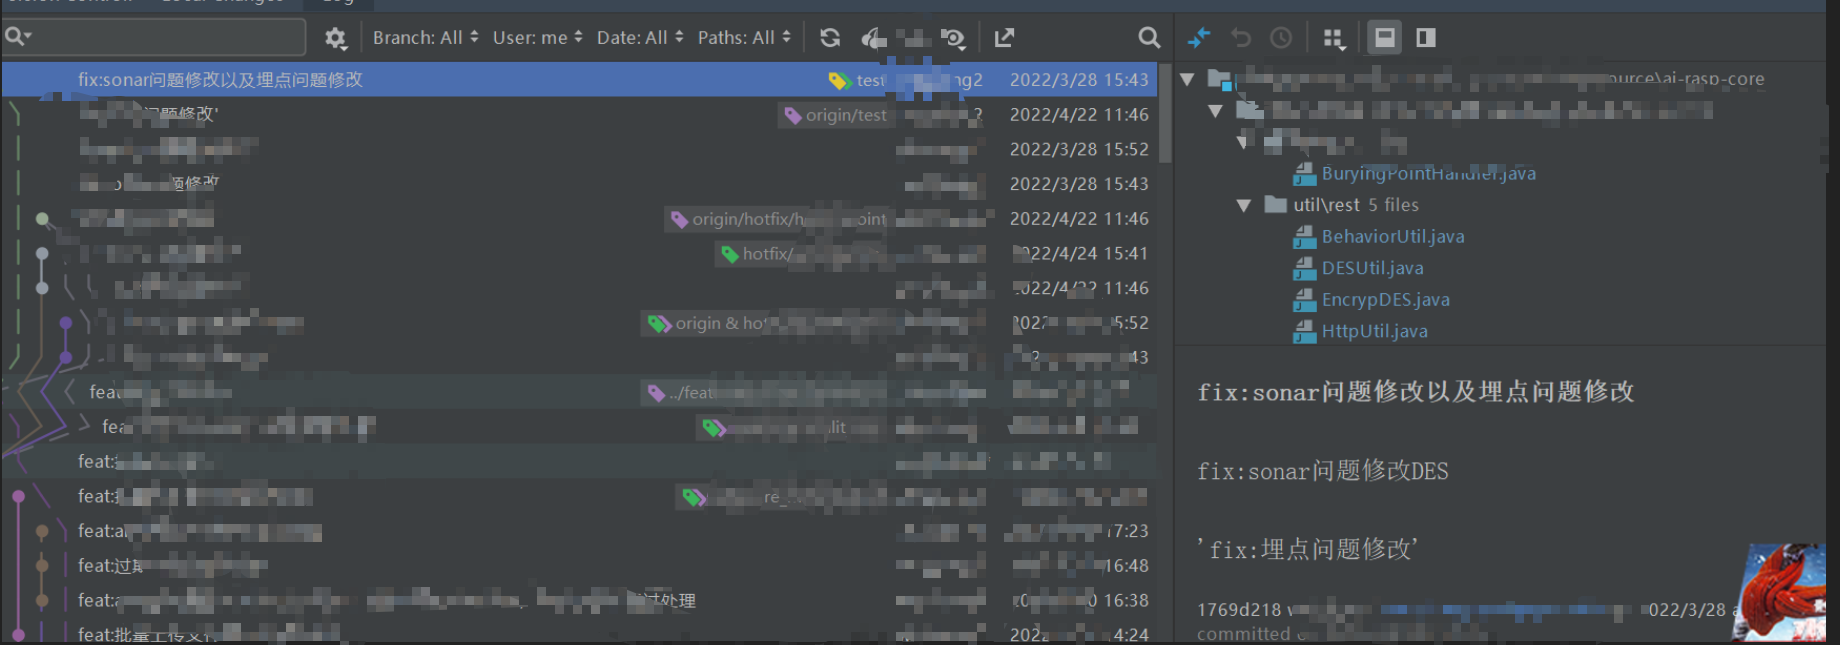Select the feat:过… commit row
This screenshot has width=1840, height=645.
pyautogui.click(x=580, y=566)
